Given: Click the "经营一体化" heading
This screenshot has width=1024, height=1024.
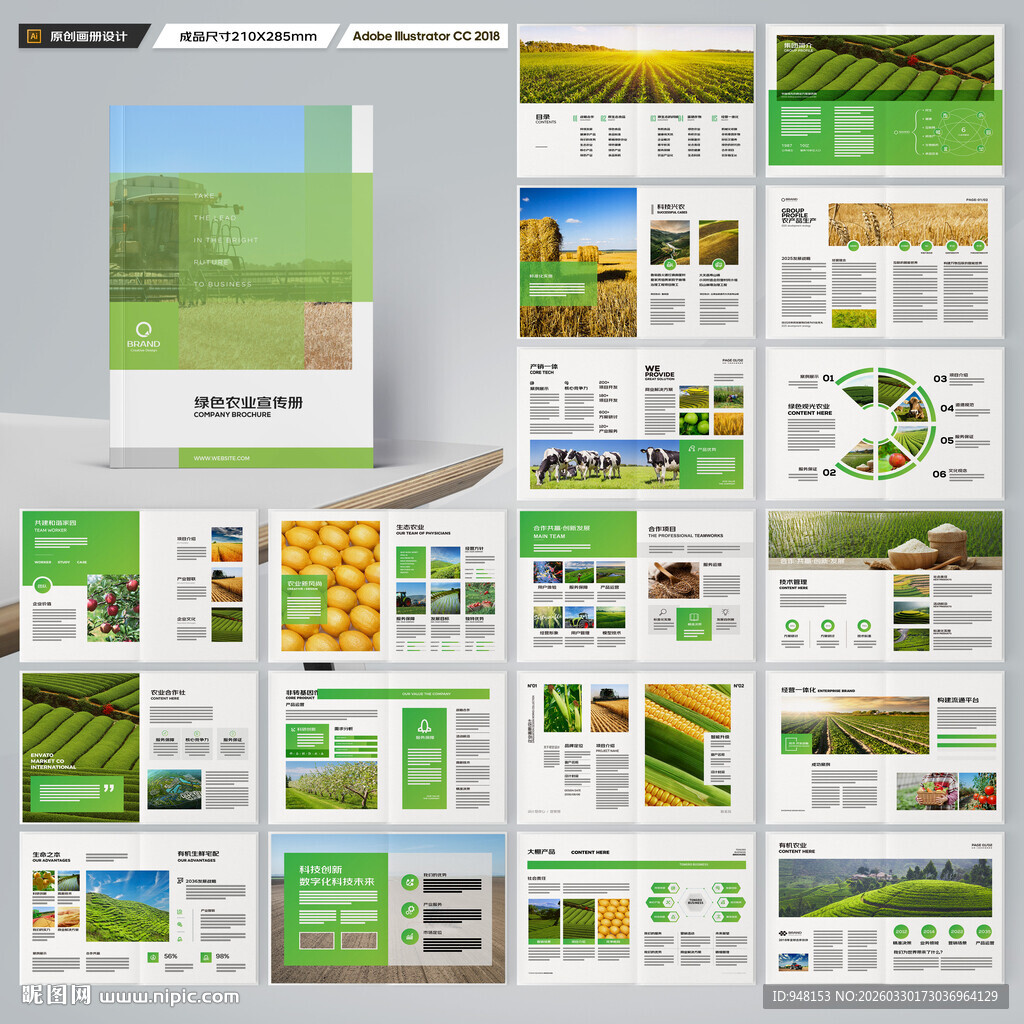Looking at the screenshot, I should [x=797, y=690].
